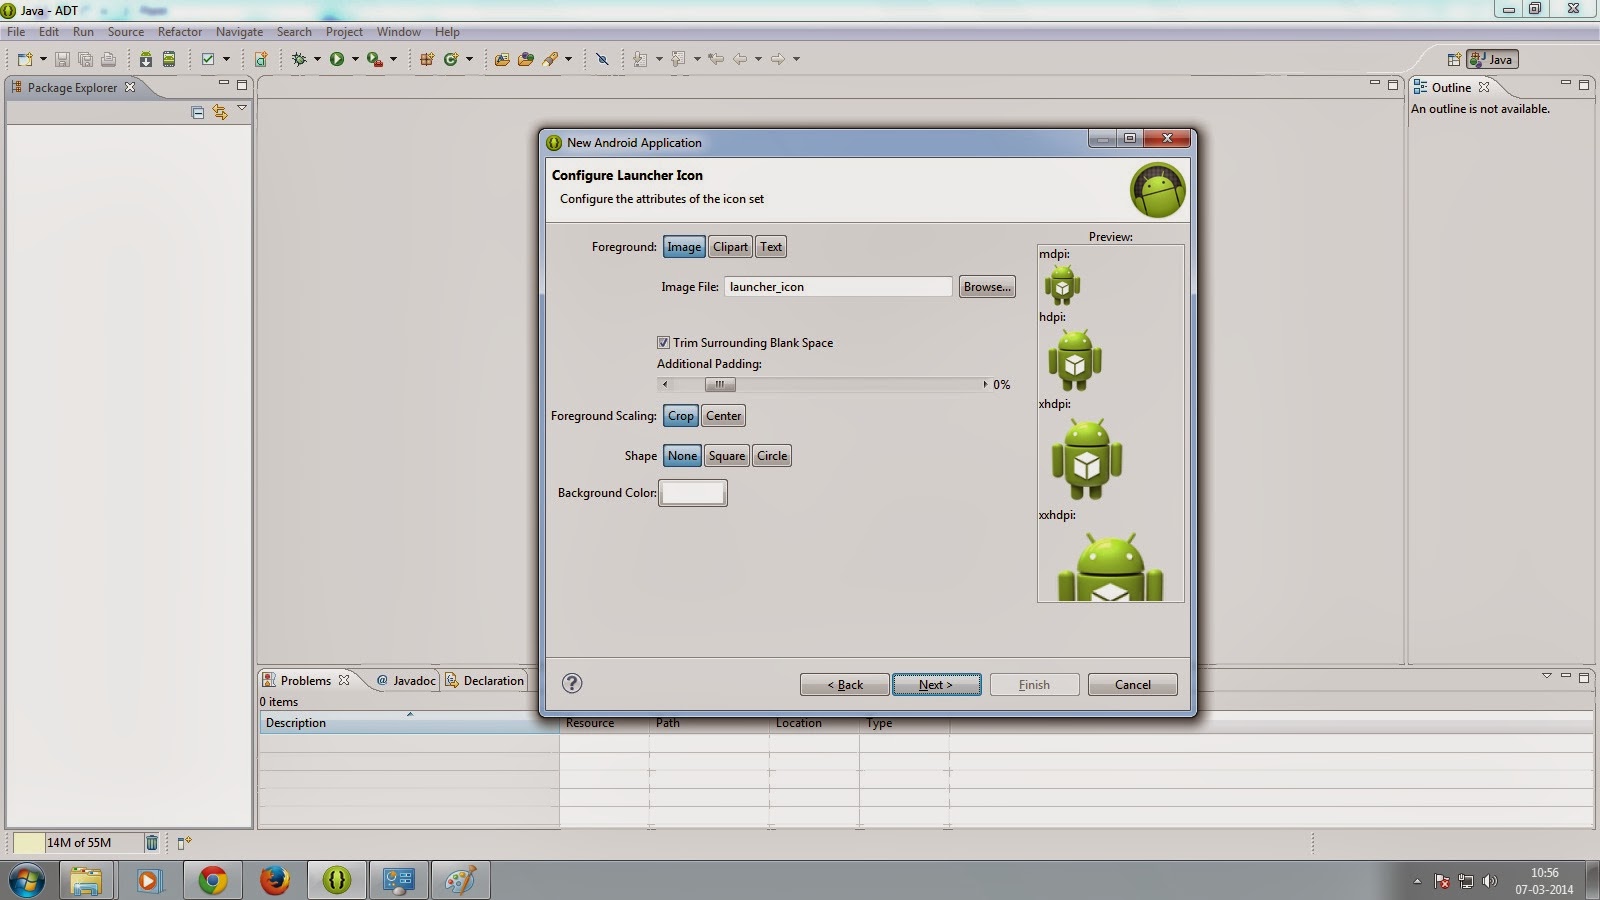Choose Square for icon shape
Image resolution: width=1600 pixels, height=900 pixels.
(727, 456)
